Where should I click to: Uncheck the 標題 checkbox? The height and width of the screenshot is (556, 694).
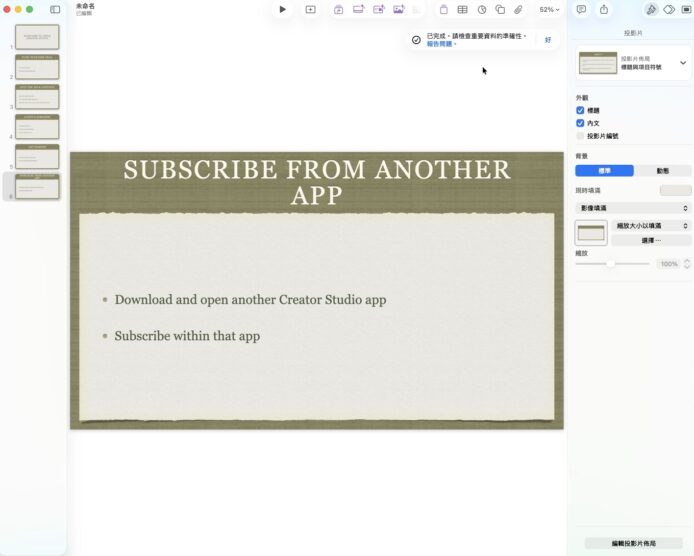coord(580,110)
